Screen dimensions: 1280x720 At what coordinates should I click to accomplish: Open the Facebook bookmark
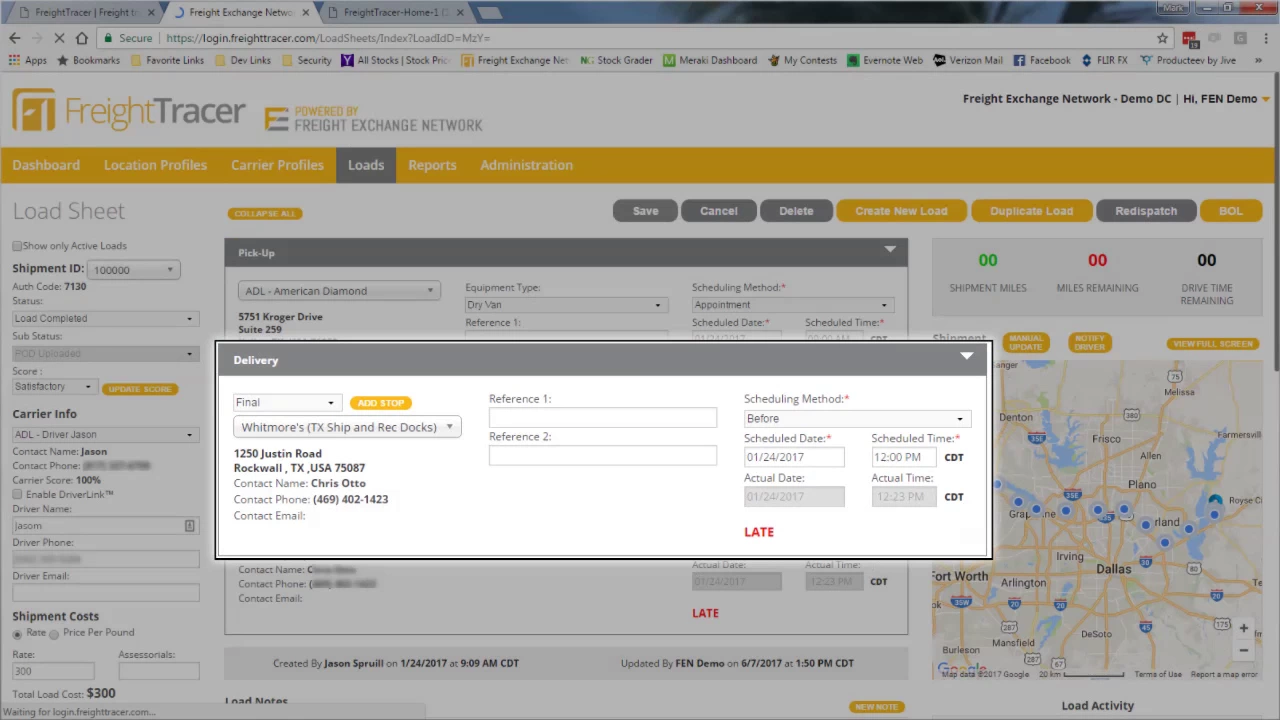tap(1042, 60)
